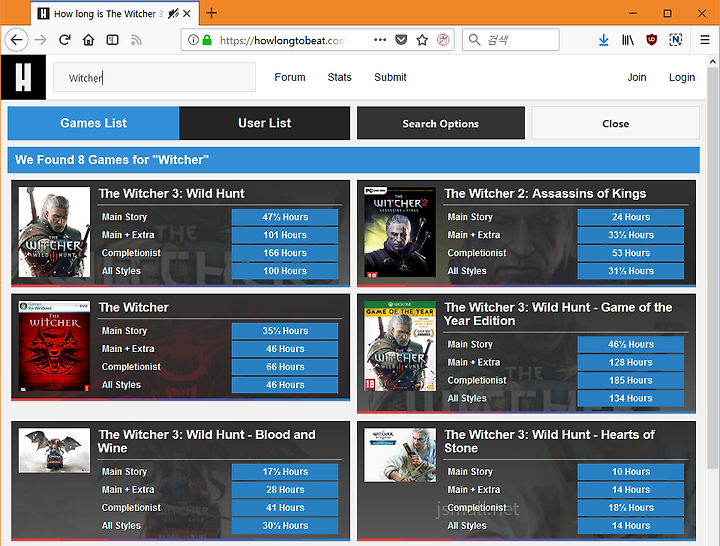The height and width of the screenshot is (546, 720).
Task: Click the page scrollbar up arrow
Action: point(712,61)
